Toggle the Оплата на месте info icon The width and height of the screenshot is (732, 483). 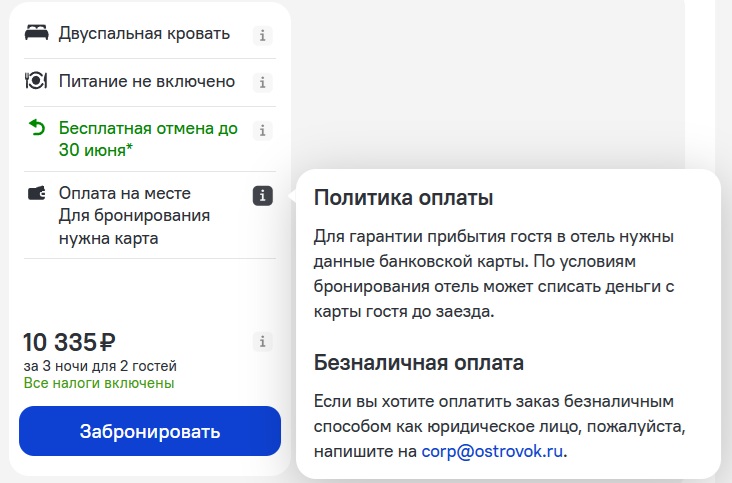[x=263, y=196]
